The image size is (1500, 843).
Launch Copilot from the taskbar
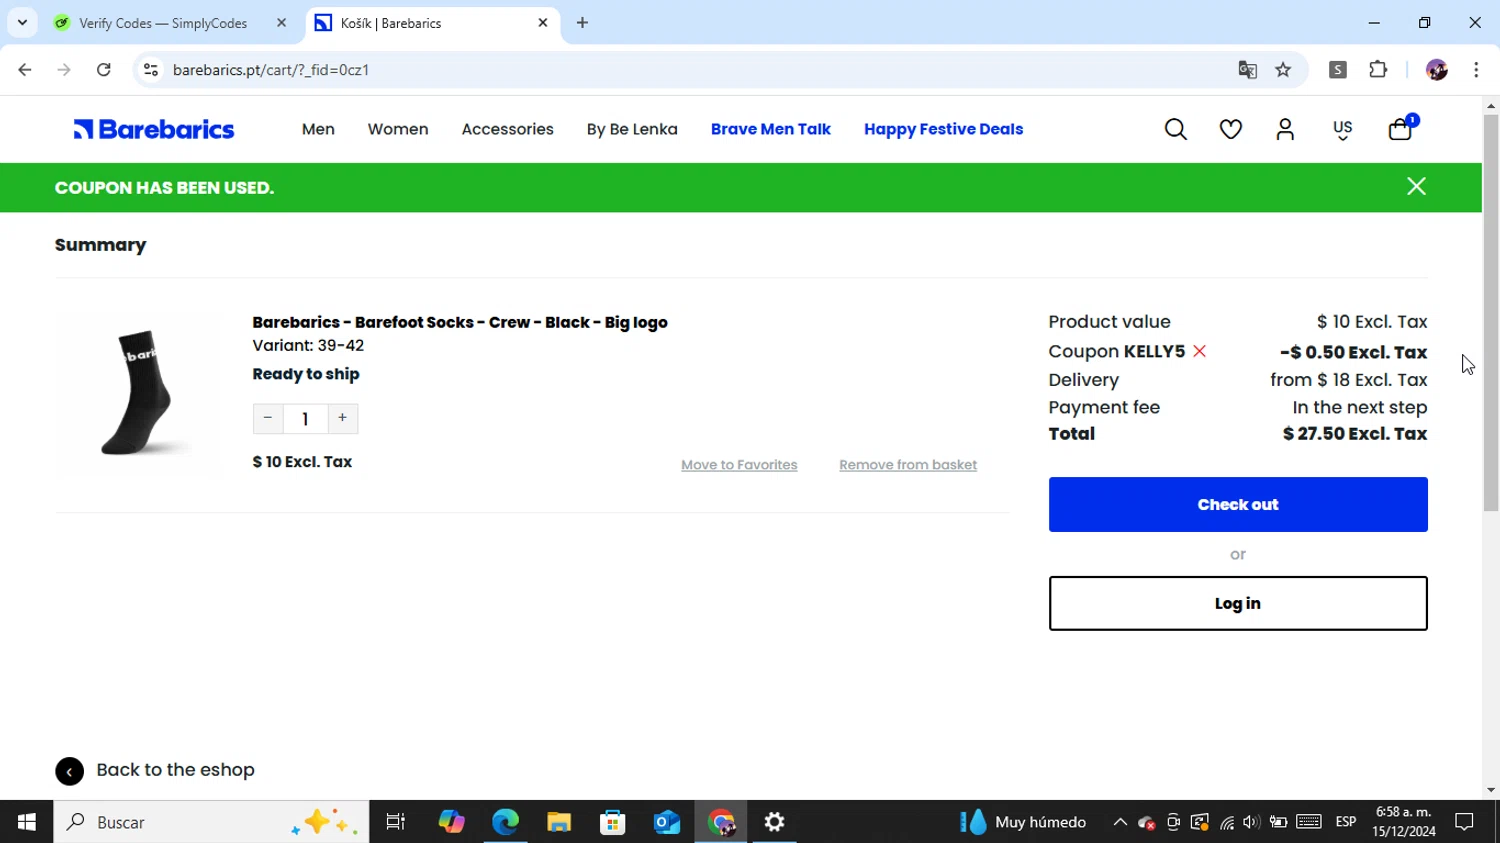451,822
